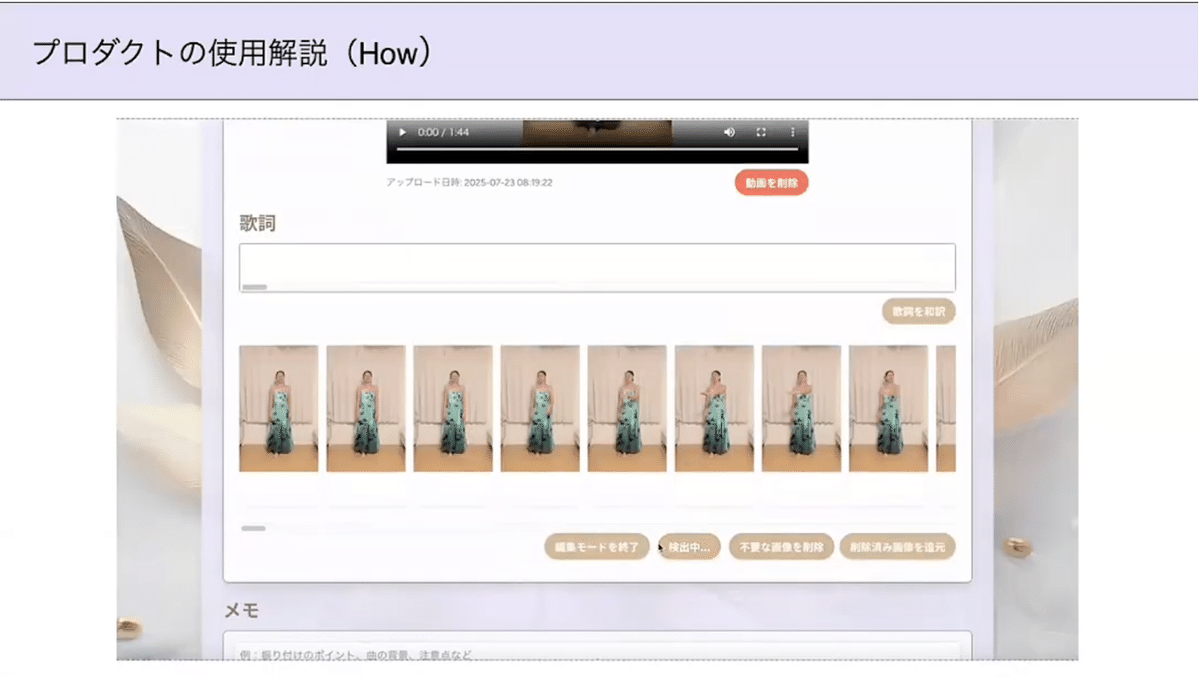Click the 不要な画像を削除 button

point(781,547)
